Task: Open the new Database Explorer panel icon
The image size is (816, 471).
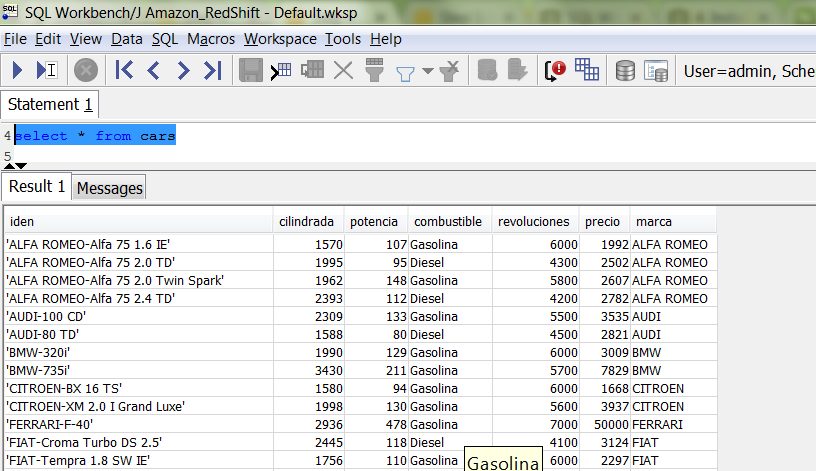Action: 656,71
